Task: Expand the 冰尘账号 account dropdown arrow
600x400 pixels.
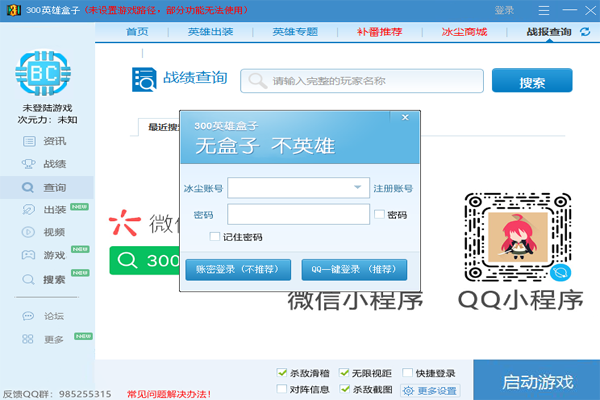Action: 357,187
